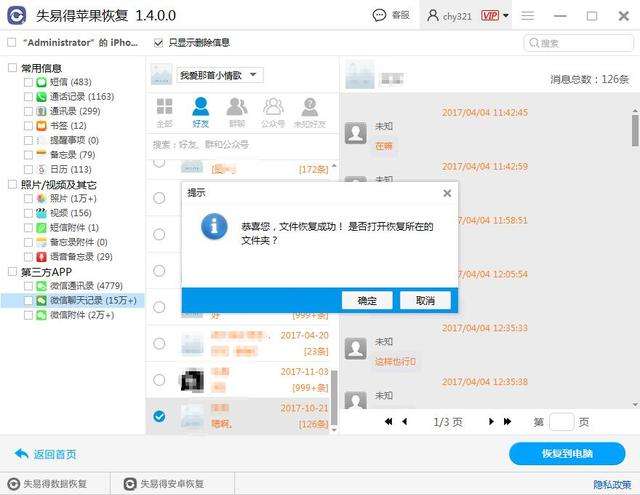Click the VIP badge
The height and width of the screenshot is (495, 640).
pos(489,16)
